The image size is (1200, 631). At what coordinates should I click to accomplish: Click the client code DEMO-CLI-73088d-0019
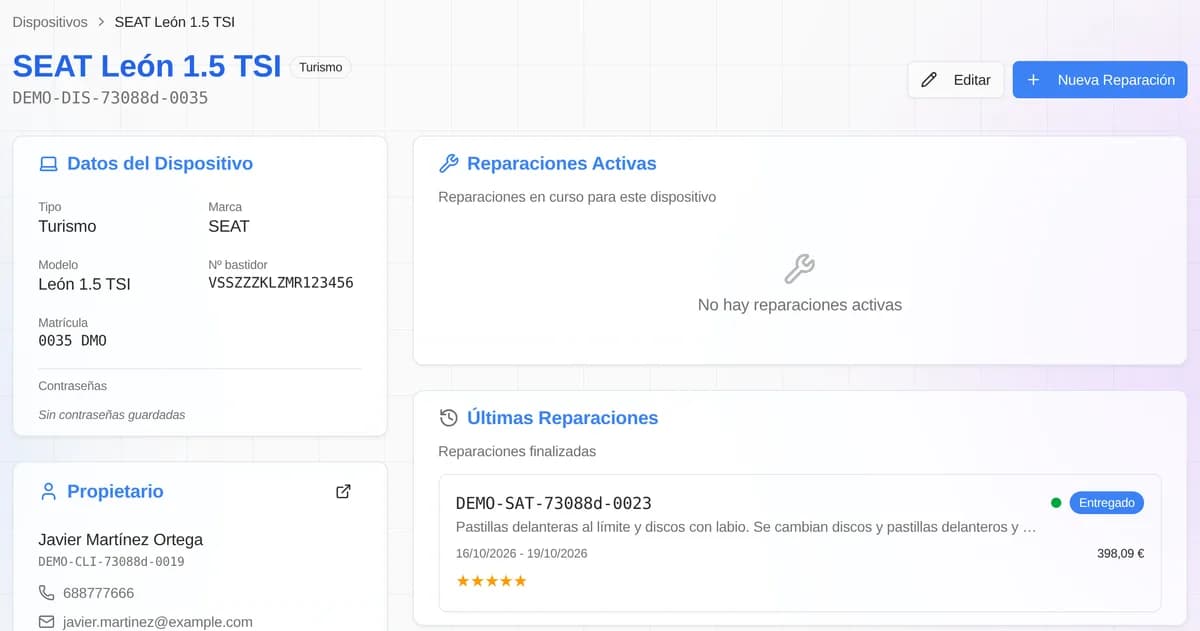coord(111,562)
